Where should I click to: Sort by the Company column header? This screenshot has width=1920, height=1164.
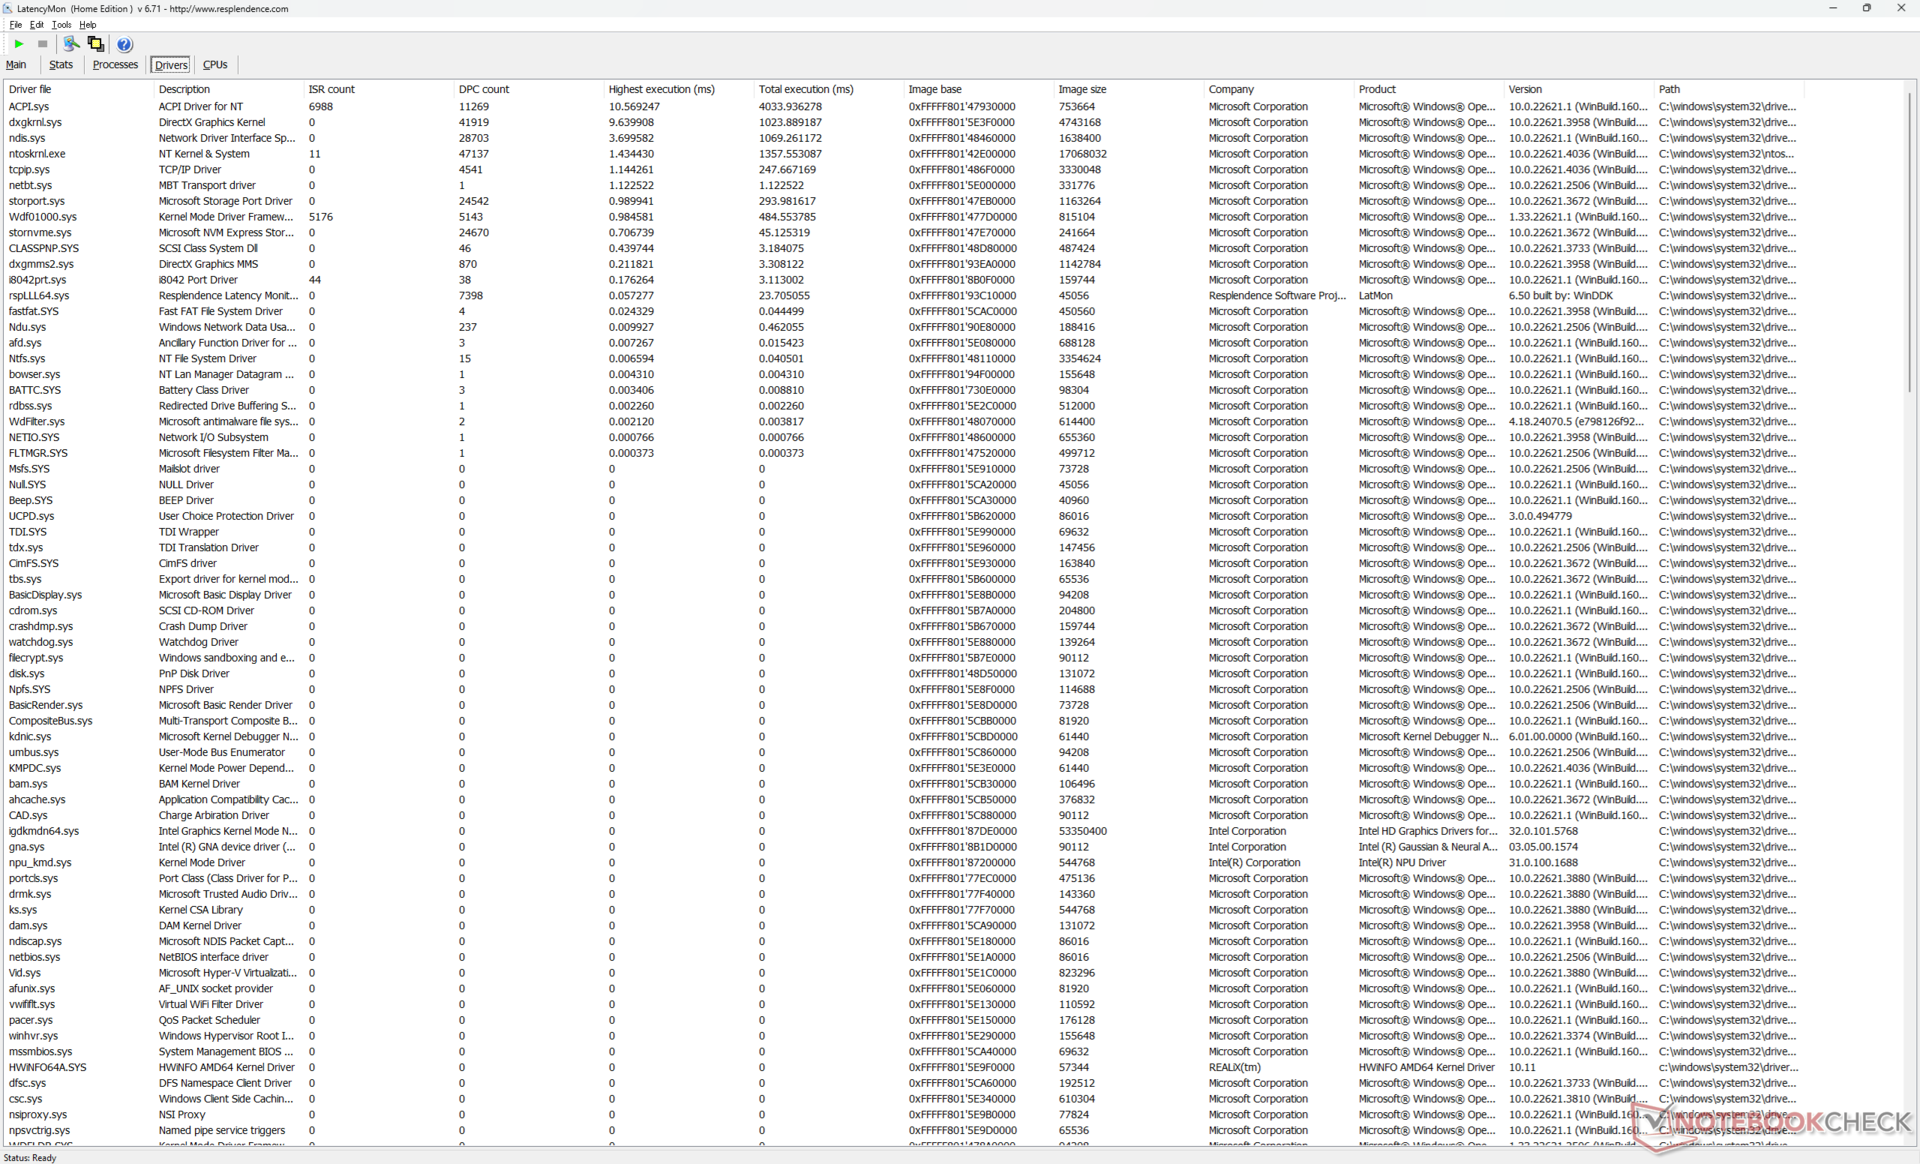point(1279,89)
